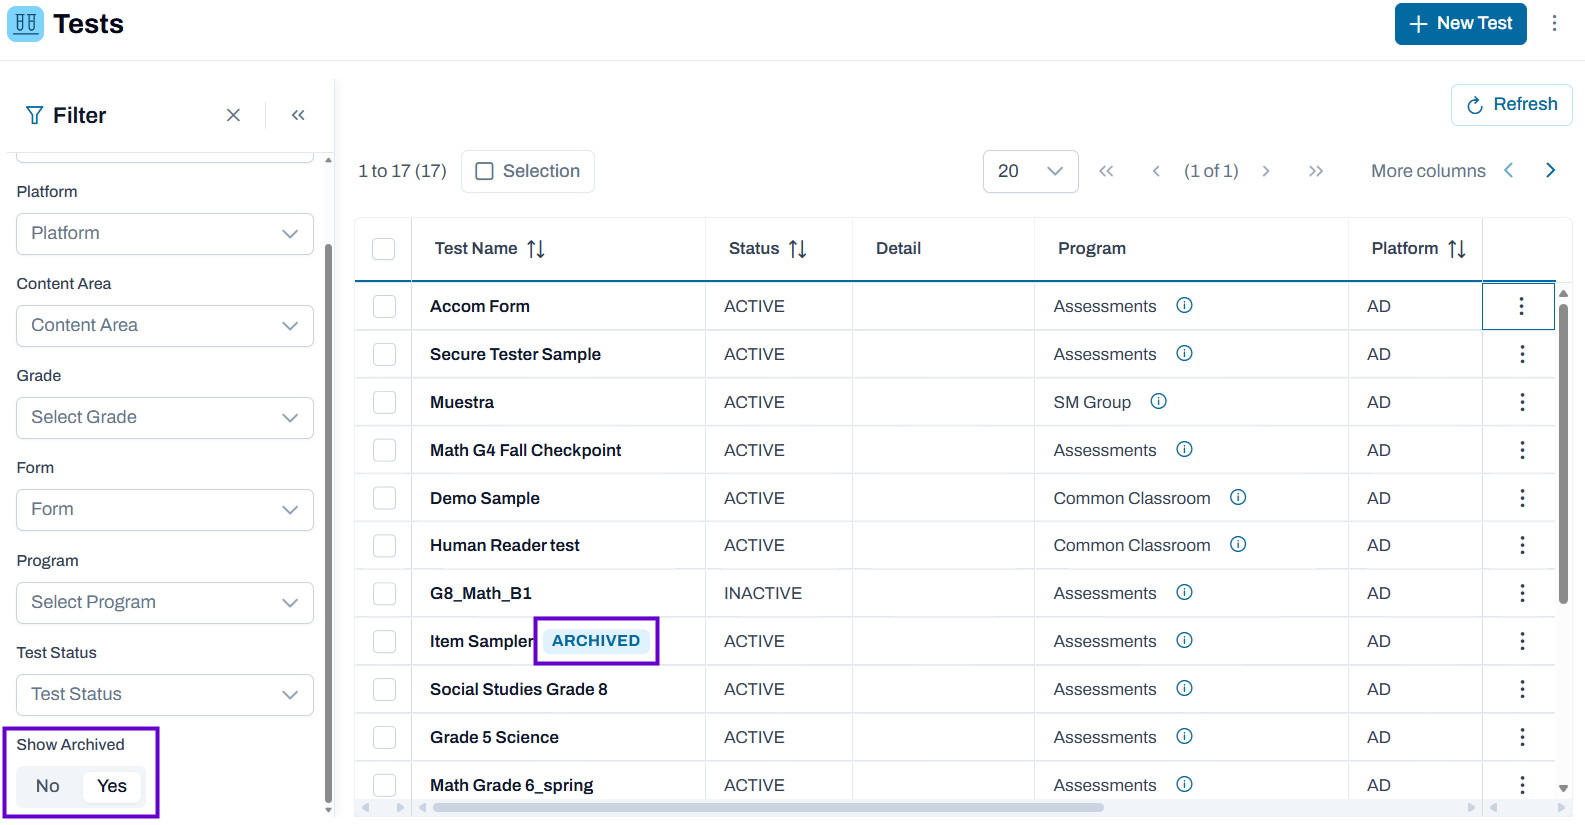This screenshot has height=825, width=1585.
Task: Sort by Test Name column arrows
Action: (x=536, y=249)
